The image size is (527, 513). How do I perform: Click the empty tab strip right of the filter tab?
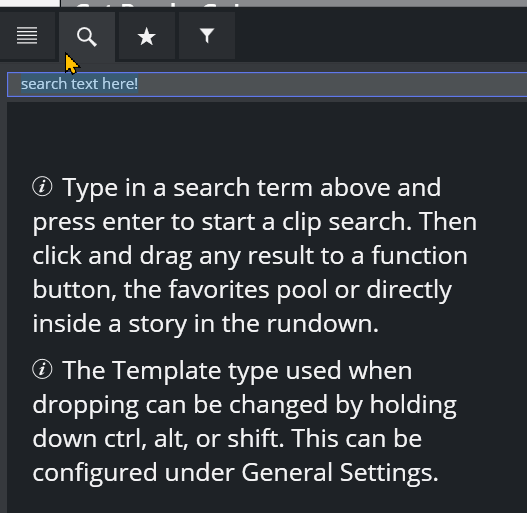coord(381,36)
